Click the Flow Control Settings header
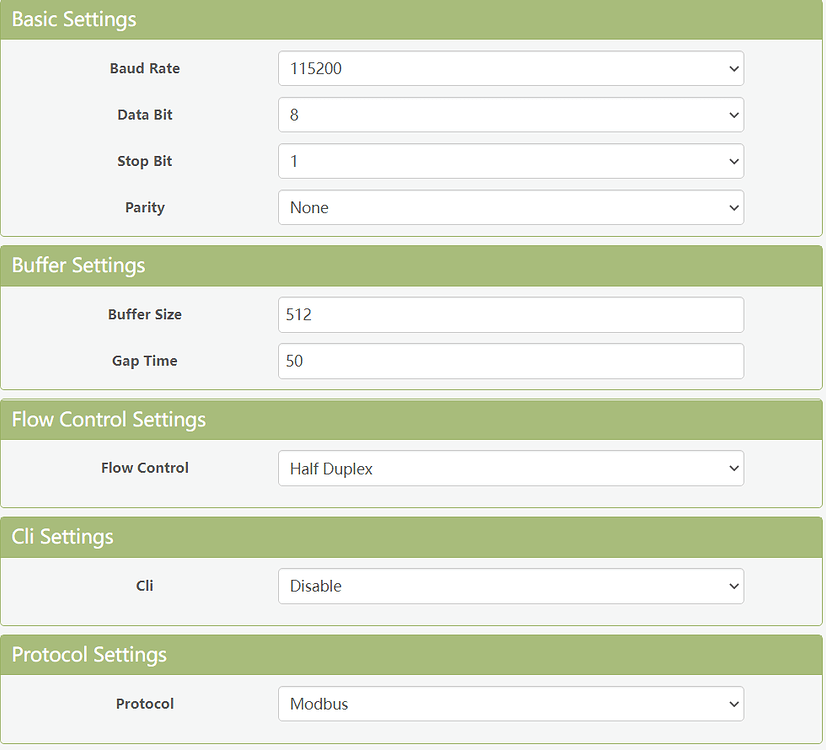 point(108,419)
